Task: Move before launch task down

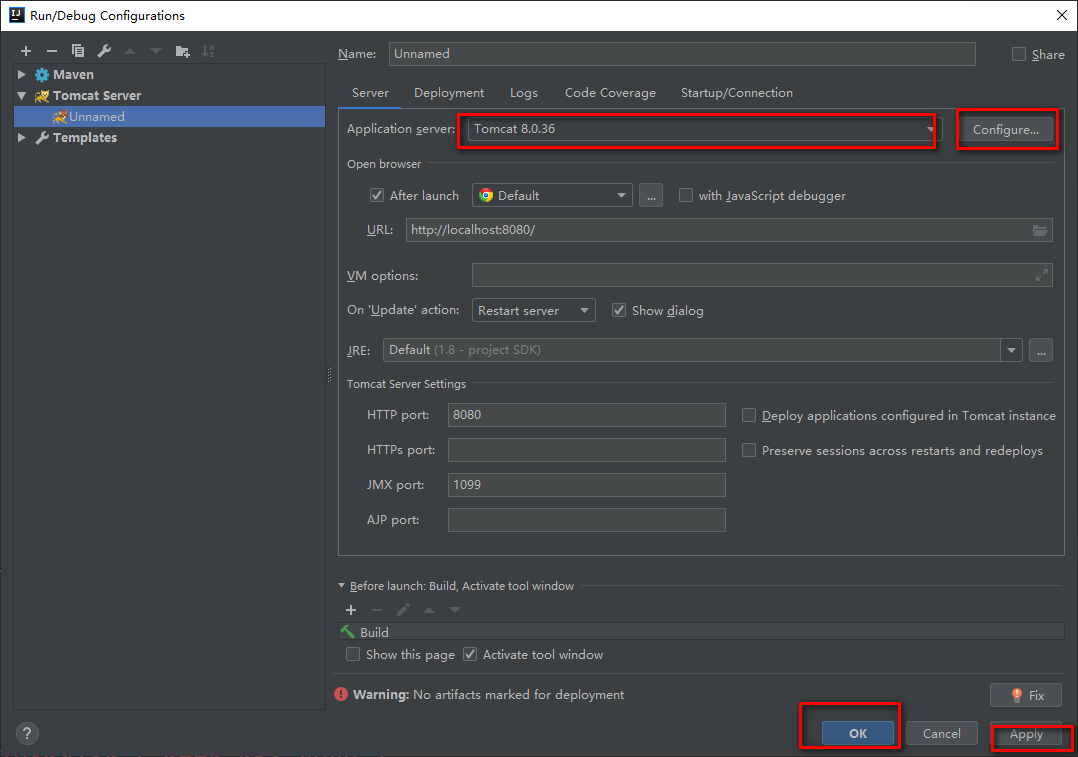Action: 455,610
